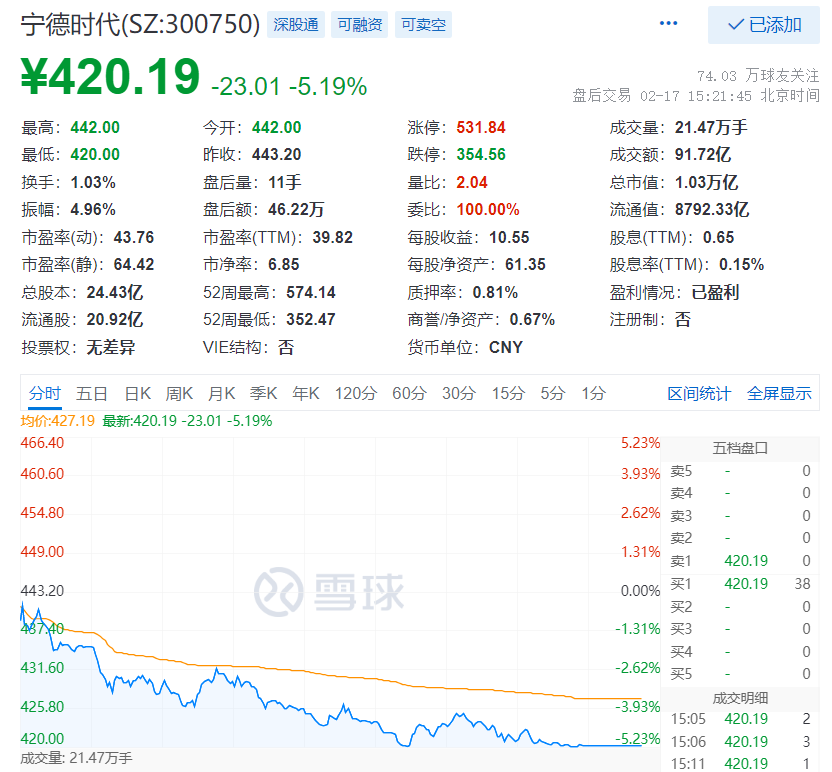Click the 466.40 price axis label

[42, 443]
